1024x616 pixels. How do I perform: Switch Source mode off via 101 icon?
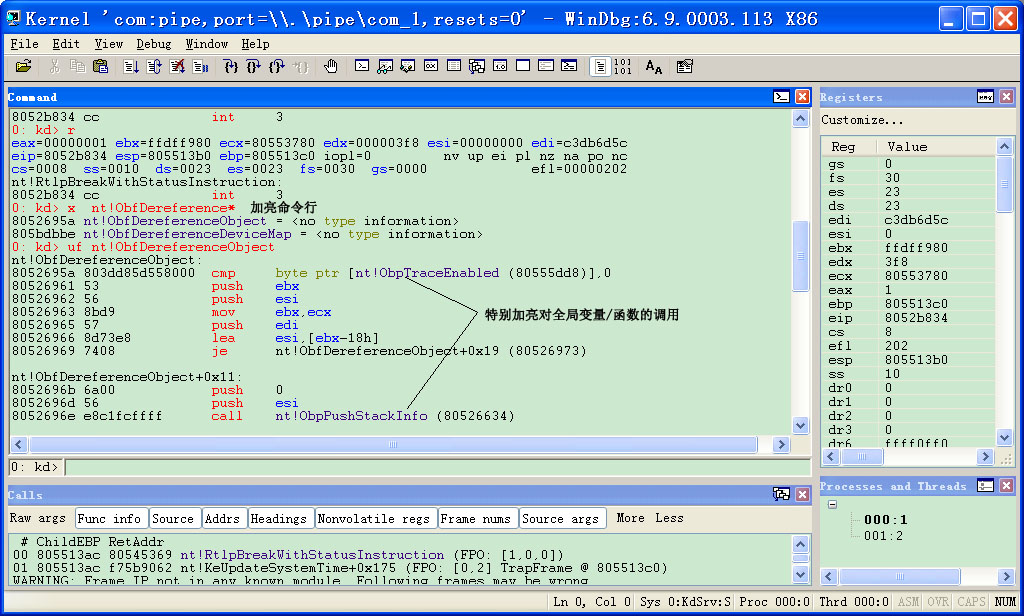pyautogui.click(x=622, y=66)
